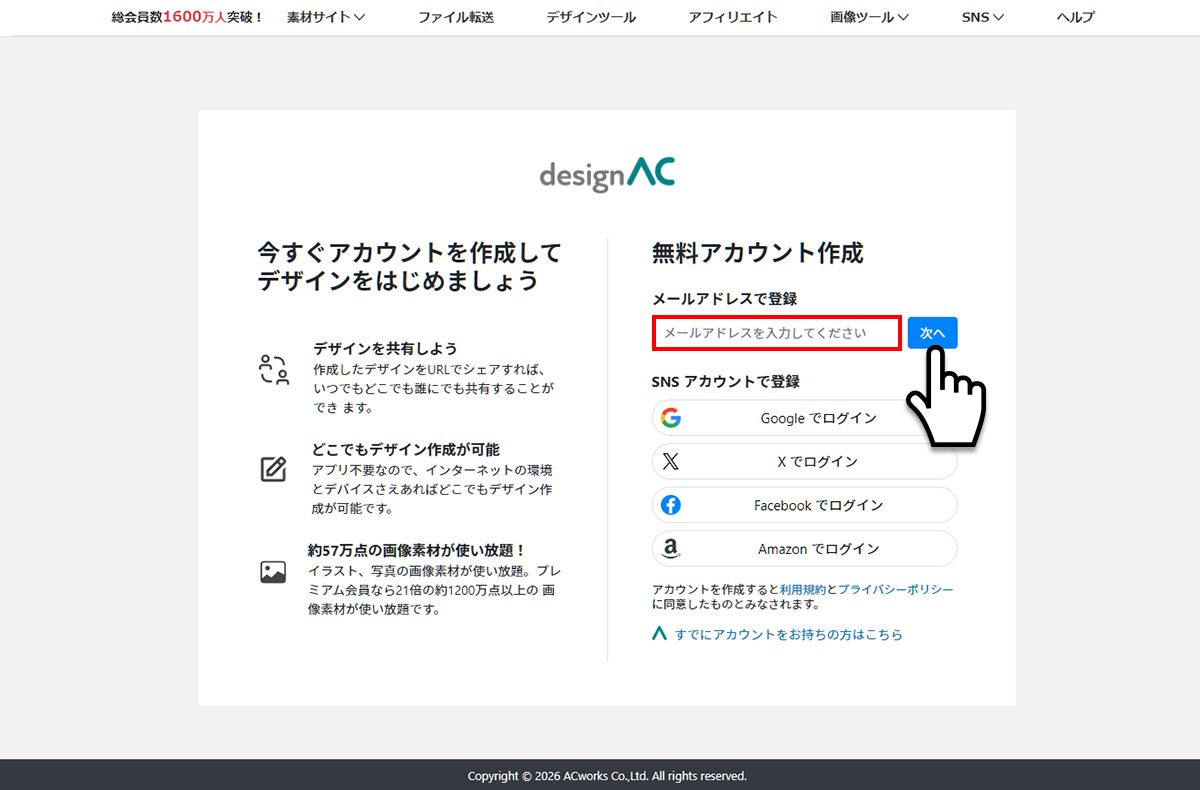This screenshot has height=790, width=1200.
Task: Open the ヘルプ menu item
Action: pos(1075,17)
